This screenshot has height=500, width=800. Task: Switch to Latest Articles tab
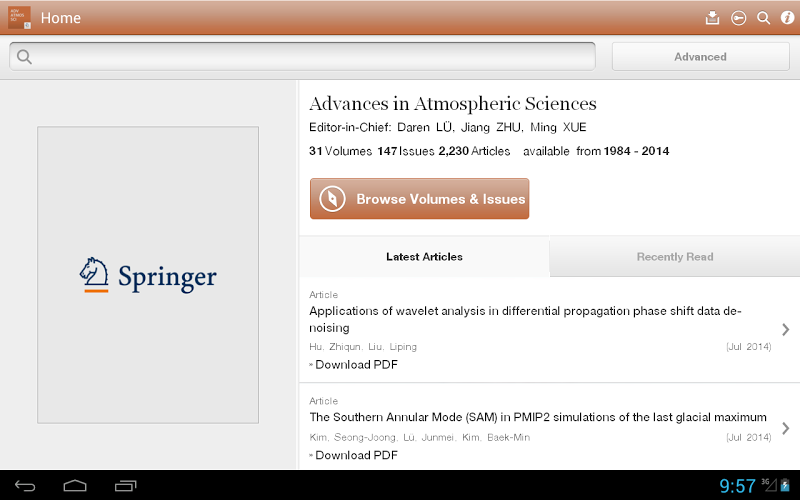pos(424,257)
